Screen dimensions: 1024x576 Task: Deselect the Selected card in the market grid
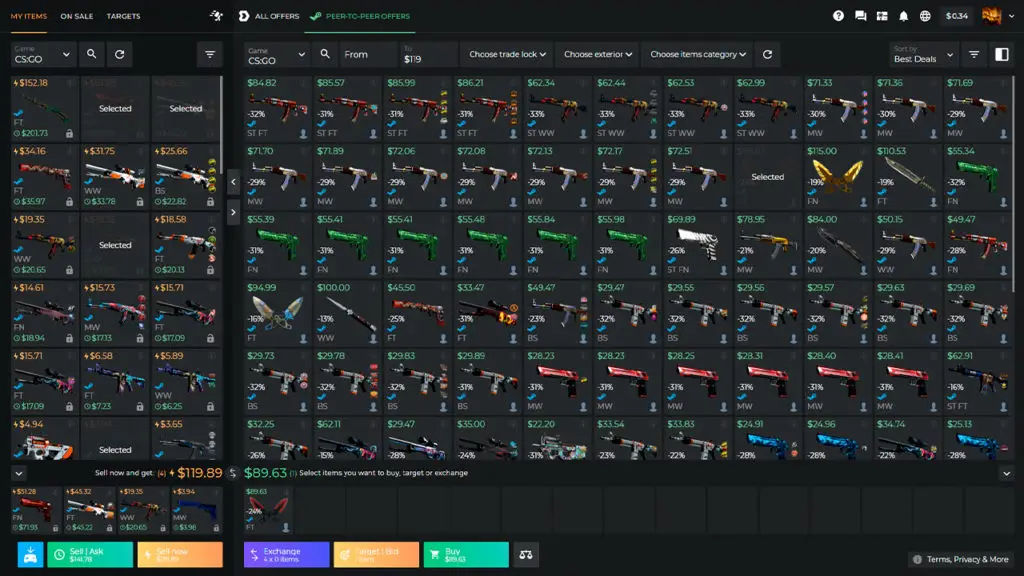pos(767,177)
